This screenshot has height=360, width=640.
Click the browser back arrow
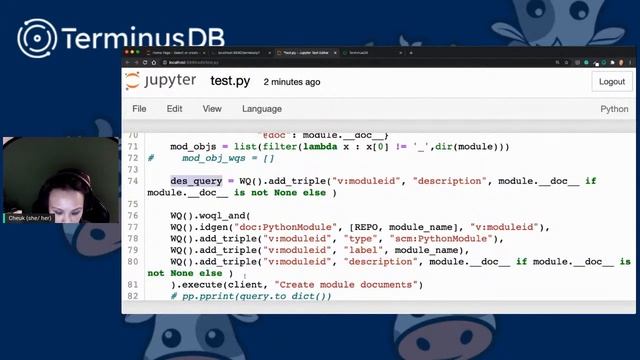pos(127,62)
